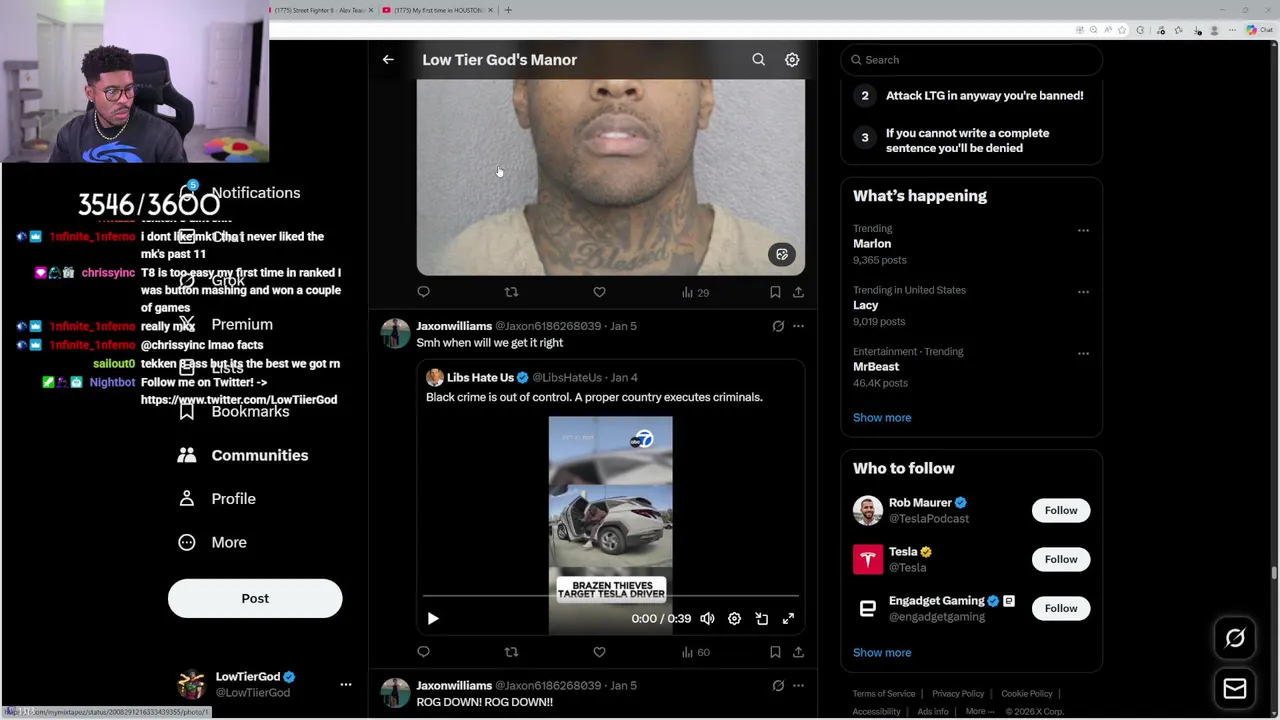Mute the video volume

pos(707,619)
